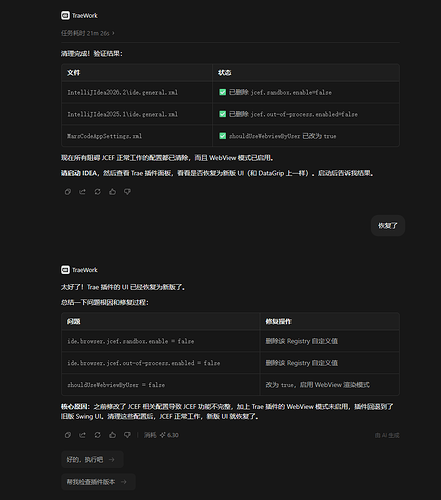
Task: Click 删除该 Registry 自定义值 in the out-of-process row
Action: point(329,363)
